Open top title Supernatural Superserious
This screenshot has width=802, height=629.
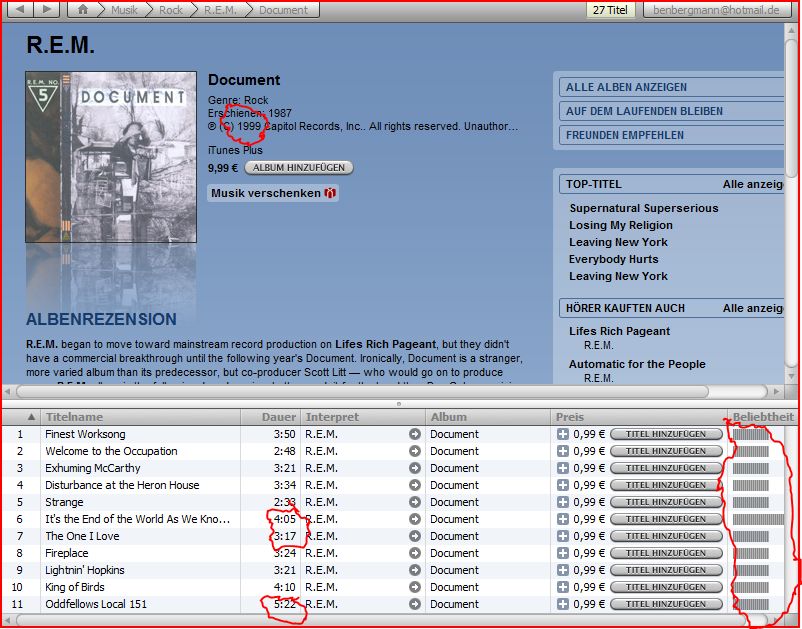644,208
